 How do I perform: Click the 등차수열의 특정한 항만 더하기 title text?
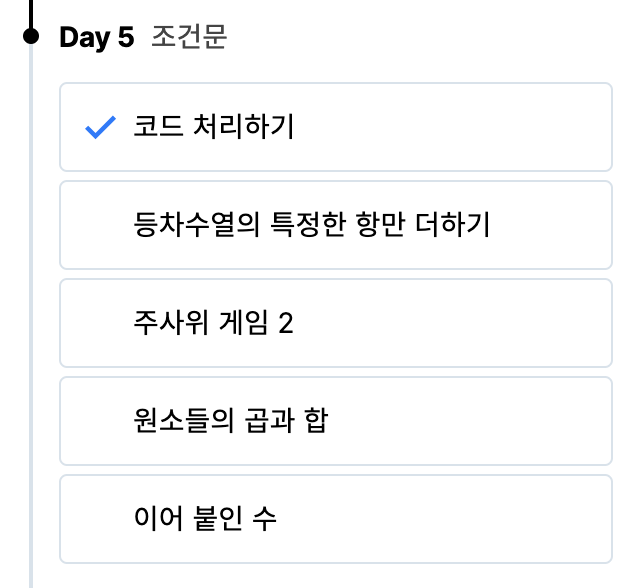311,226
